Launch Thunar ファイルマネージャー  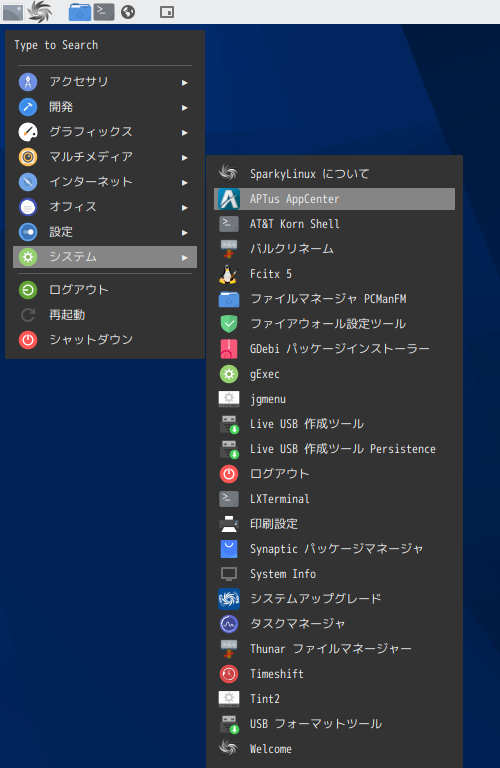click(x=334, y=648)
